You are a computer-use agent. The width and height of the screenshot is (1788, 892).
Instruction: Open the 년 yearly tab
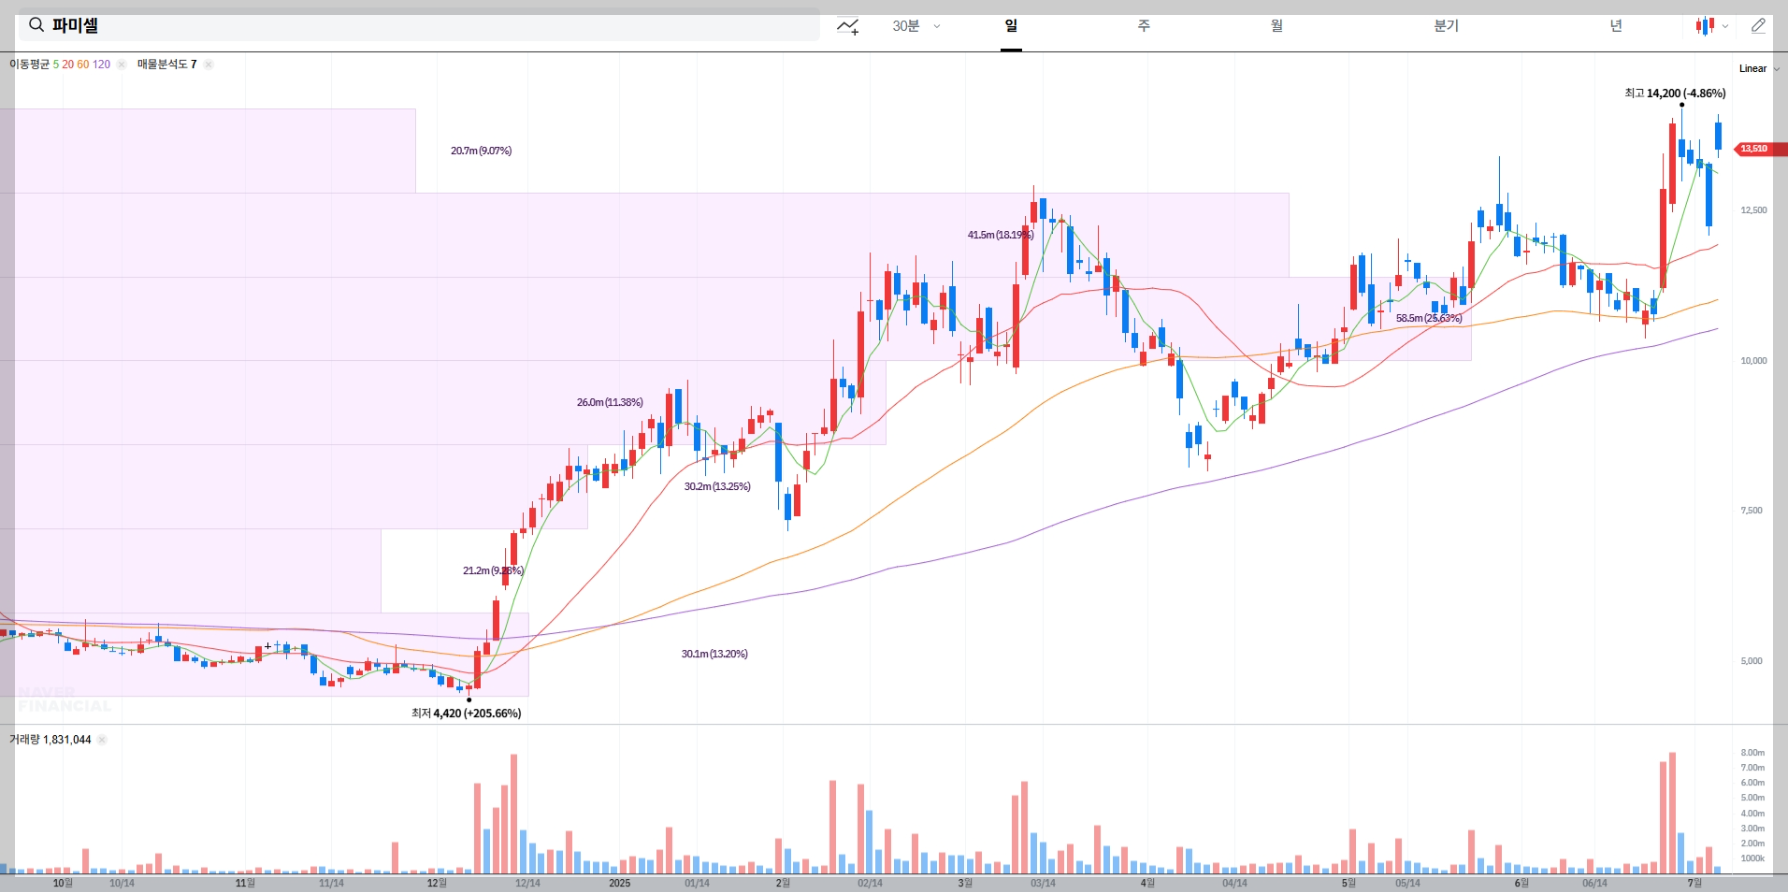coord(1616,26)
